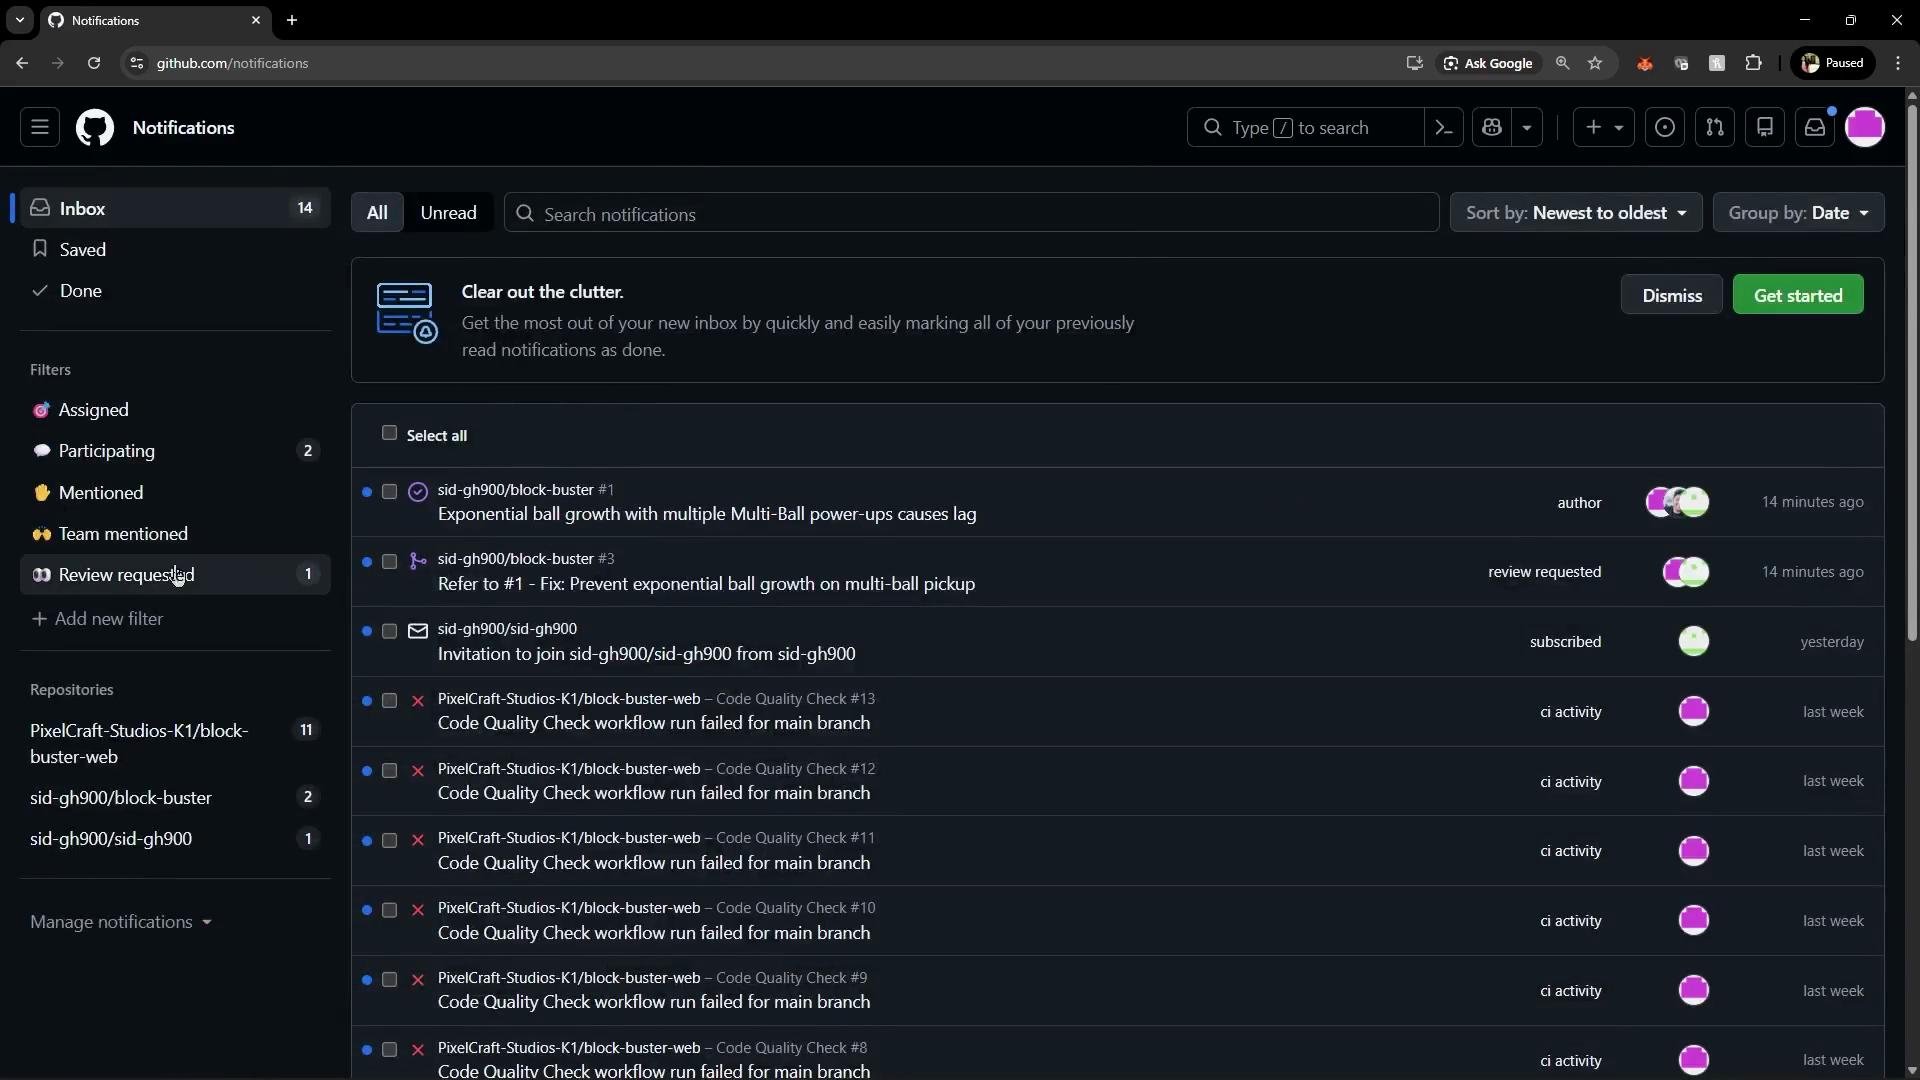This screenshot has width=1920, height=1080.
Task: Open the hamburger navigation menu
Action: (40, 128)
